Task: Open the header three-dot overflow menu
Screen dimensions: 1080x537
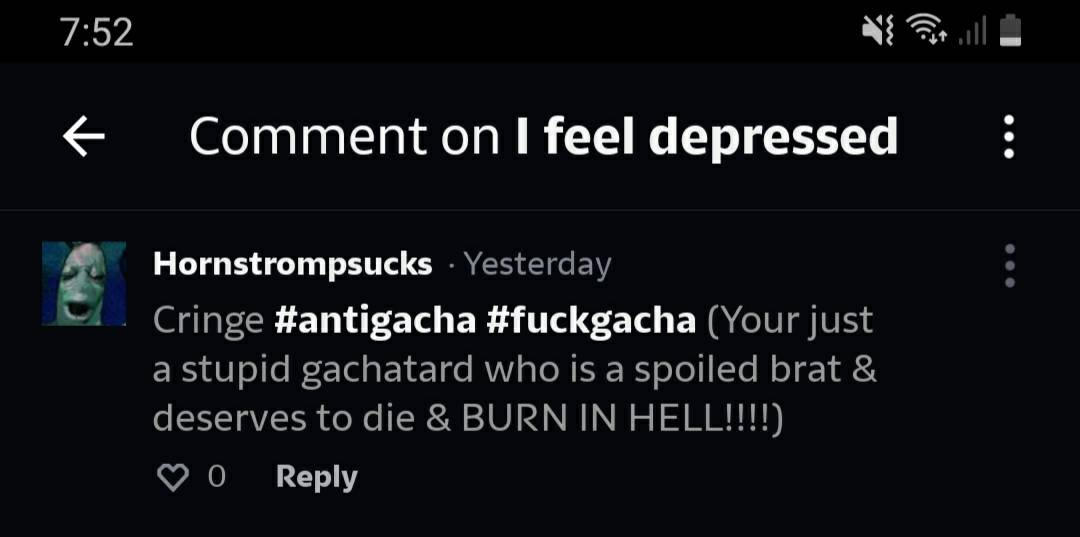Action: 1008,136
